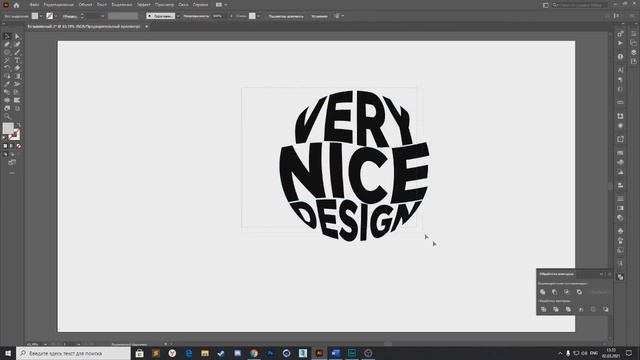Click Unite in Pathfinder shape modes
The image size is (640, 360).
(x=542, y=292)
